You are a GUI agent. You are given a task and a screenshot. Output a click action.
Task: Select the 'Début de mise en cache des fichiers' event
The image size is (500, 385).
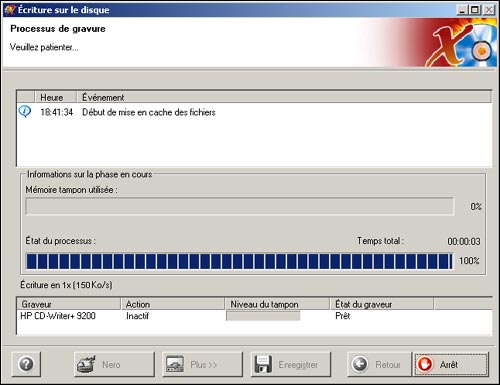pos(149,112)
